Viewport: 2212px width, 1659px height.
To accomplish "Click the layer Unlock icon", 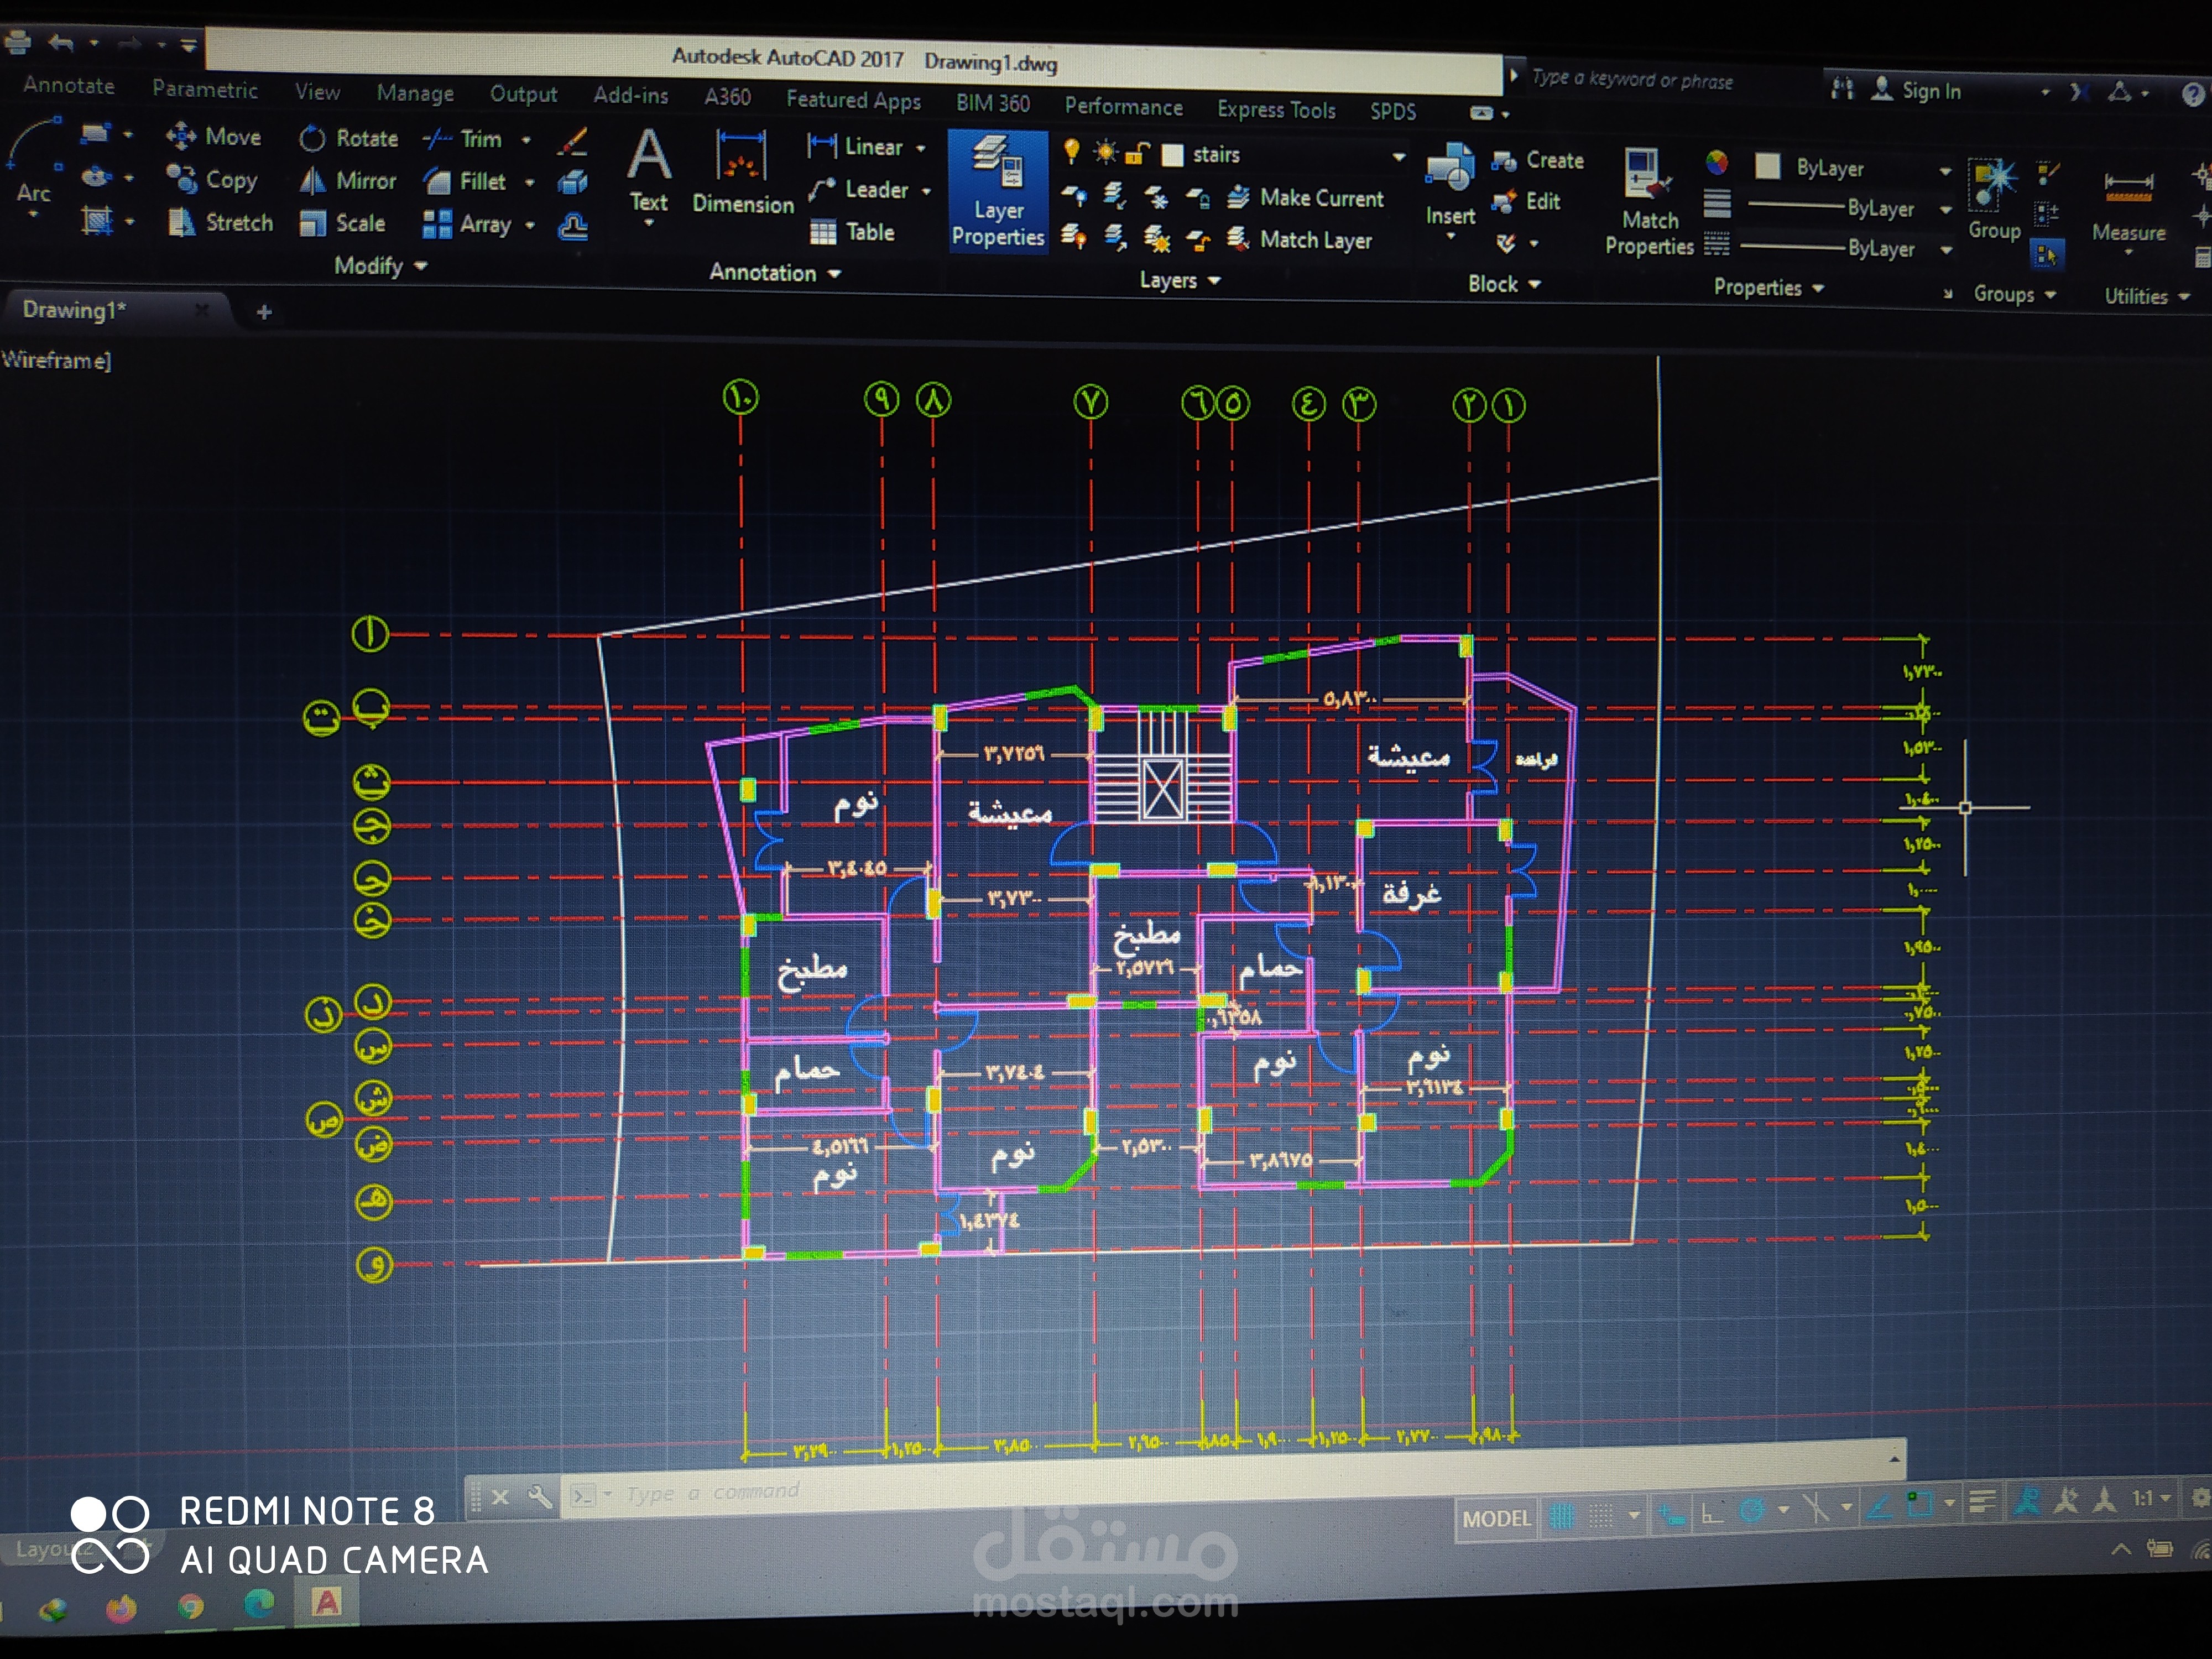I will pos(1198,240).
